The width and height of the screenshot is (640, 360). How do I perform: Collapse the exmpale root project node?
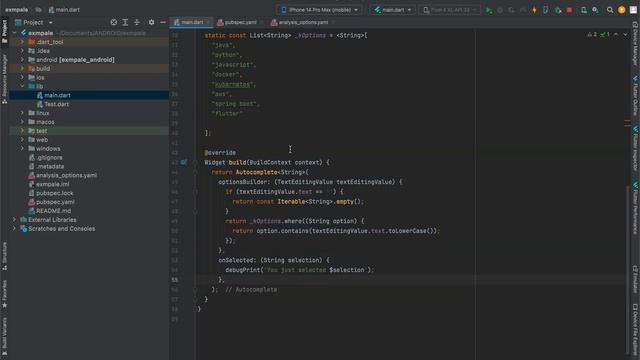pos(15,33)
